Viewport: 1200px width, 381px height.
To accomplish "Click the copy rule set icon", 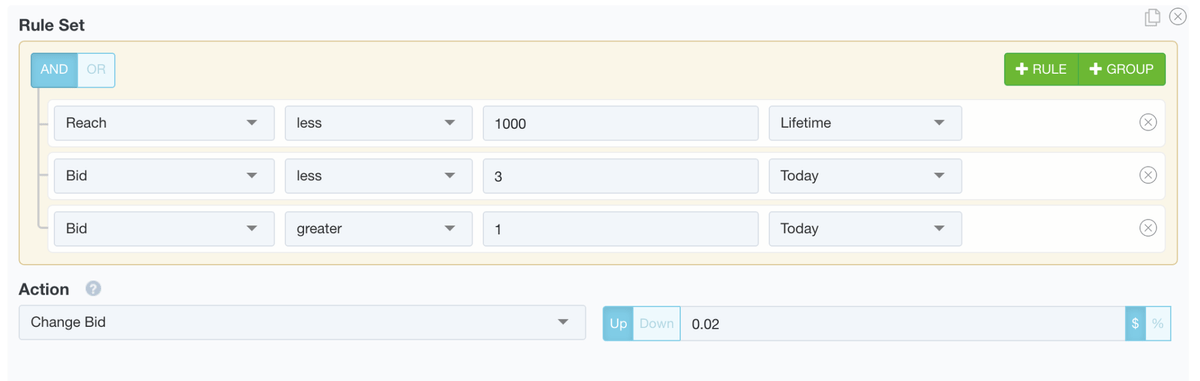I will [x=1152, y=17].
